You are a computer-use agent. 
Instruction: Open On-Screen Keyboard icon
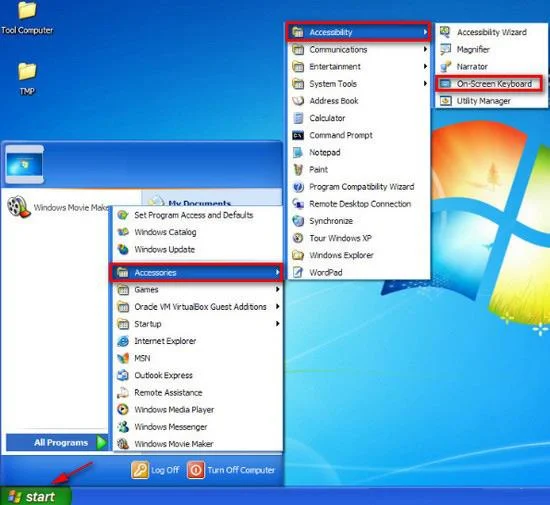pyautogui.click(x=445, y=83)
